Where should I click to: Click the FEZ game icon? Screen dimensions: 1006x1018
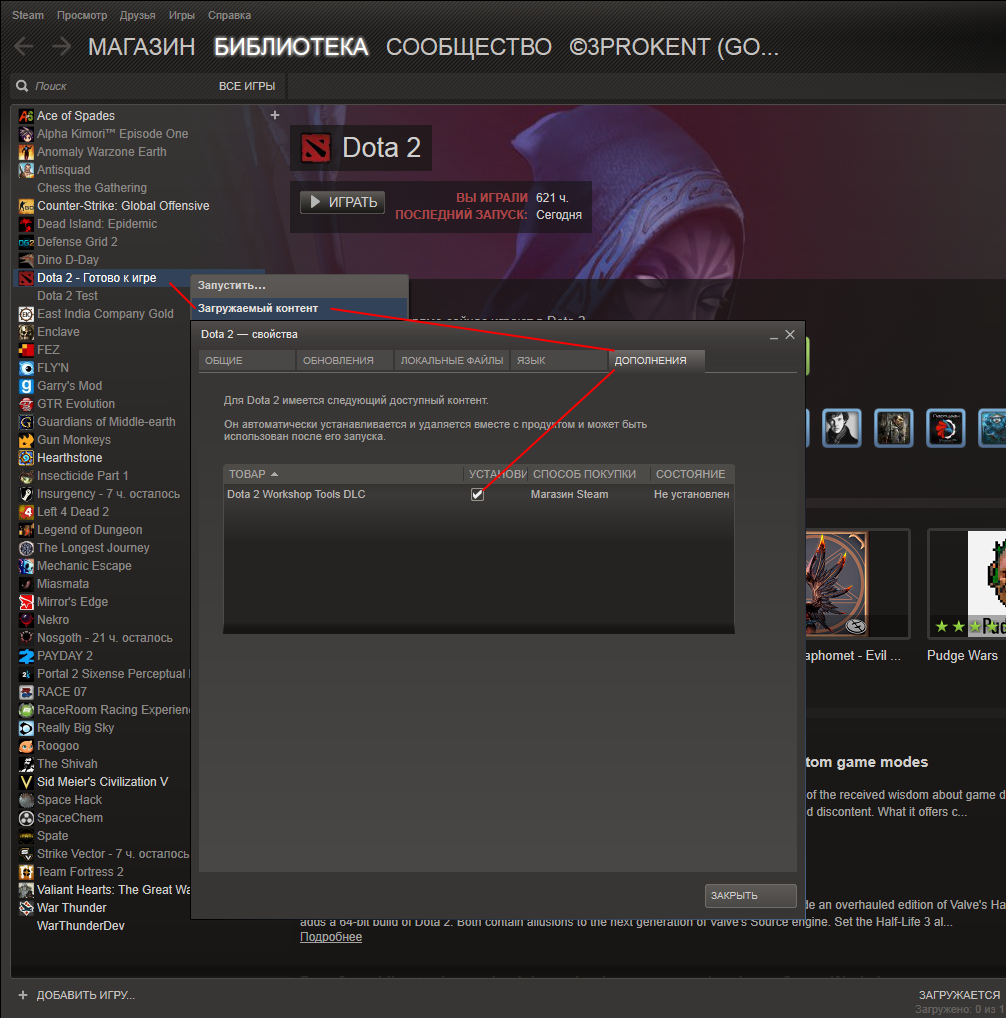26,350
